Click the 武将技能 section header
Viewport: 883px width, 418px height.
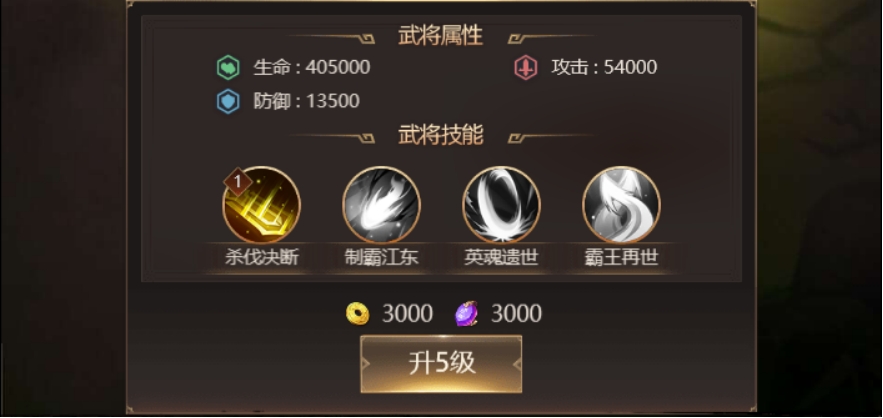(441, 135)
